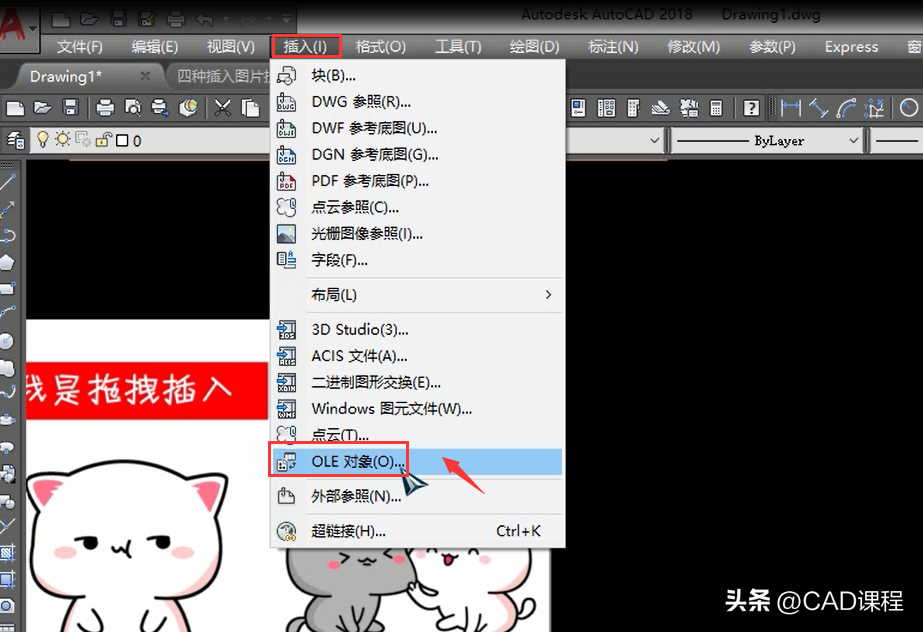Choose 3D Studio(3)... menu entry
Viewport: 923px width, 632px height.
418,330
